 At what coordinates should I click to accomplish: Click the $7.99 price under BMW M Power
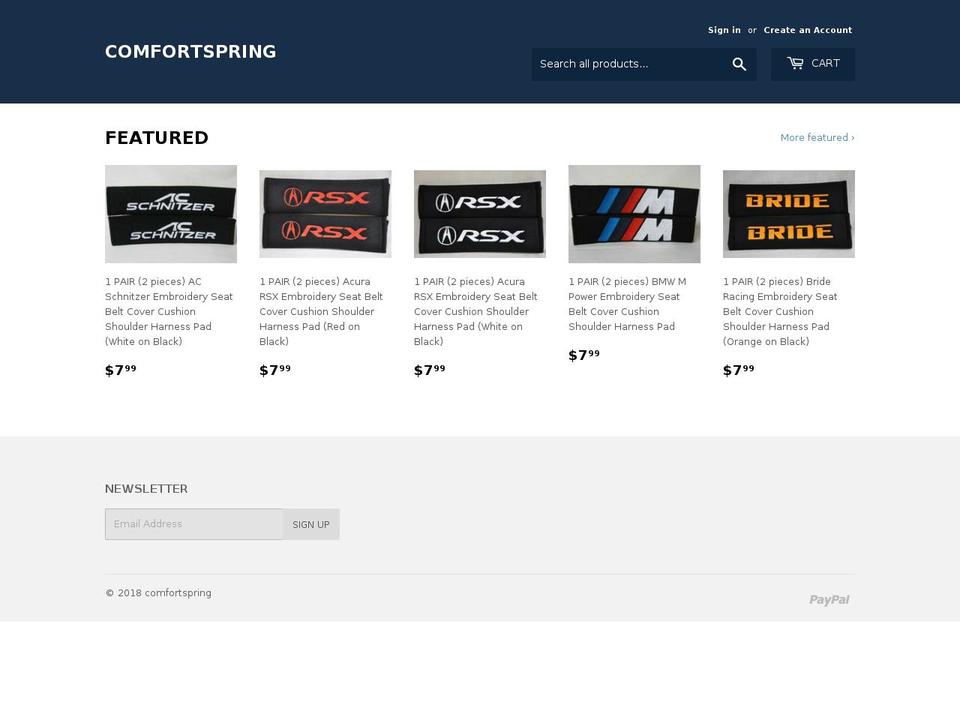(x=584, y=355)
